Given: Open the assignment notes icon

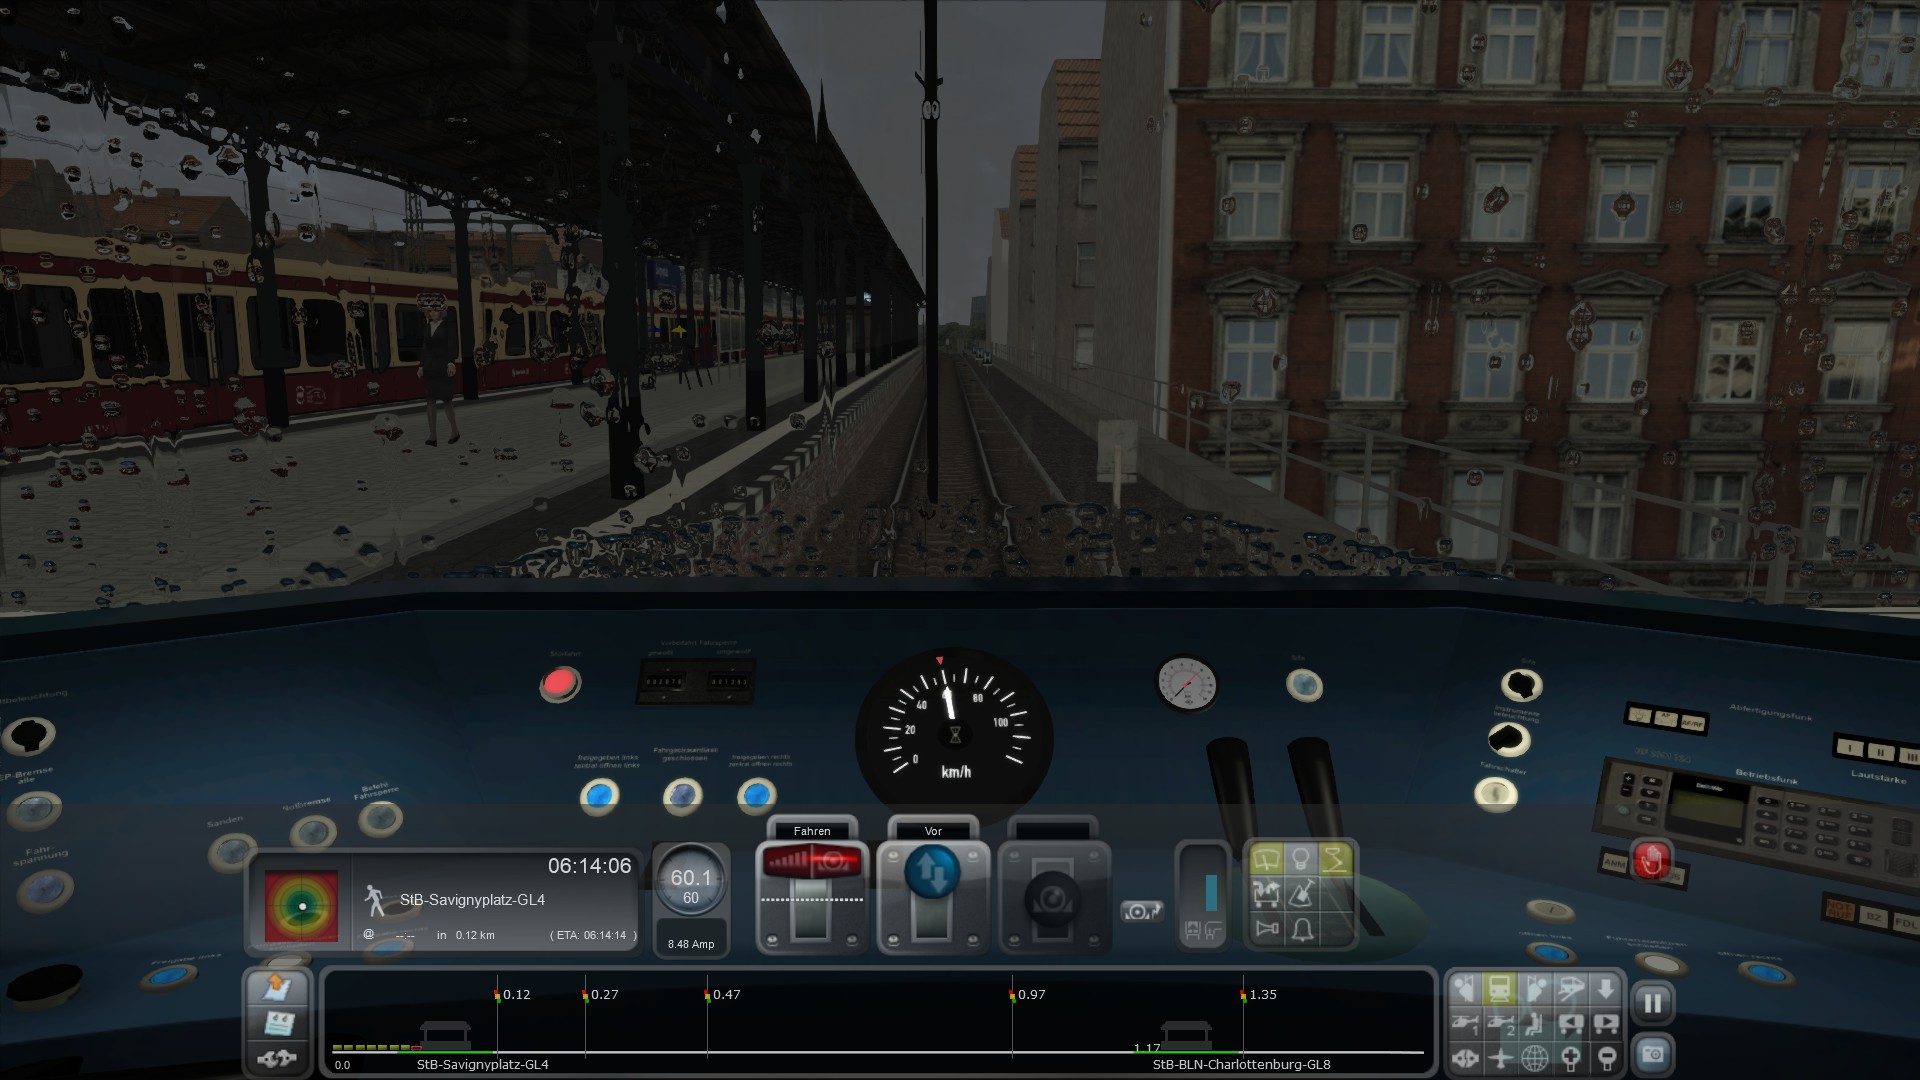Looking at the screenshot, I should pos(277,1023).
